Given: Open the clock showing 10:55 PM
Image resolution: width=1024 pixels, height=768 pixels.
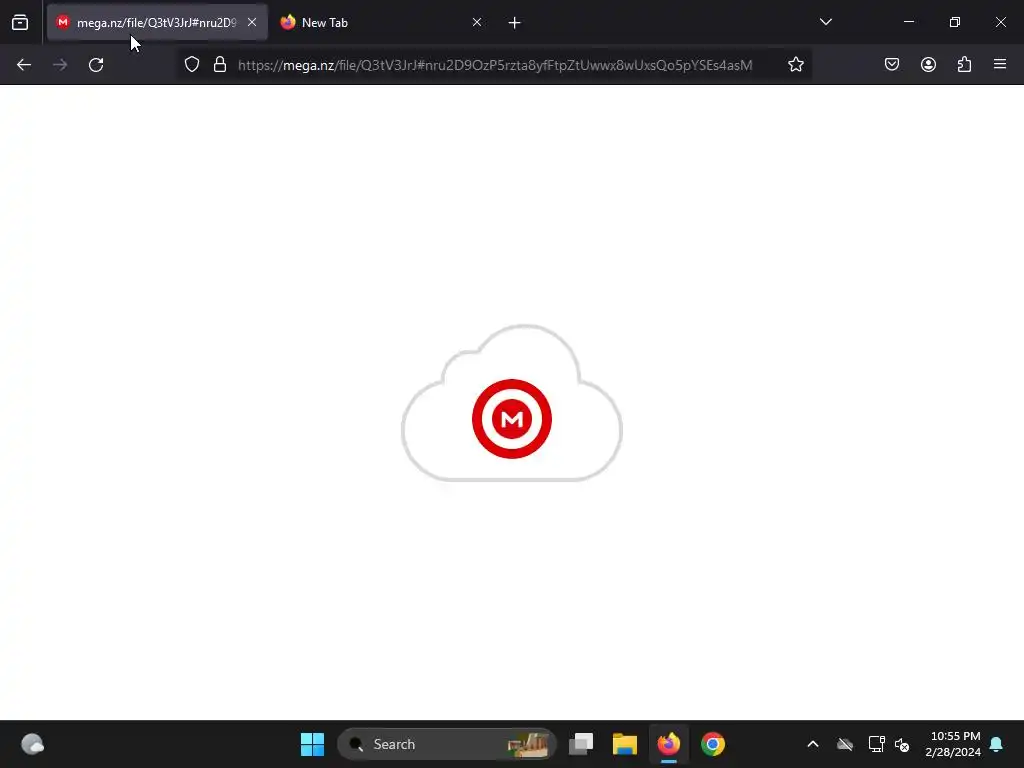Looking at the screenshot, I should coord(953,744).
